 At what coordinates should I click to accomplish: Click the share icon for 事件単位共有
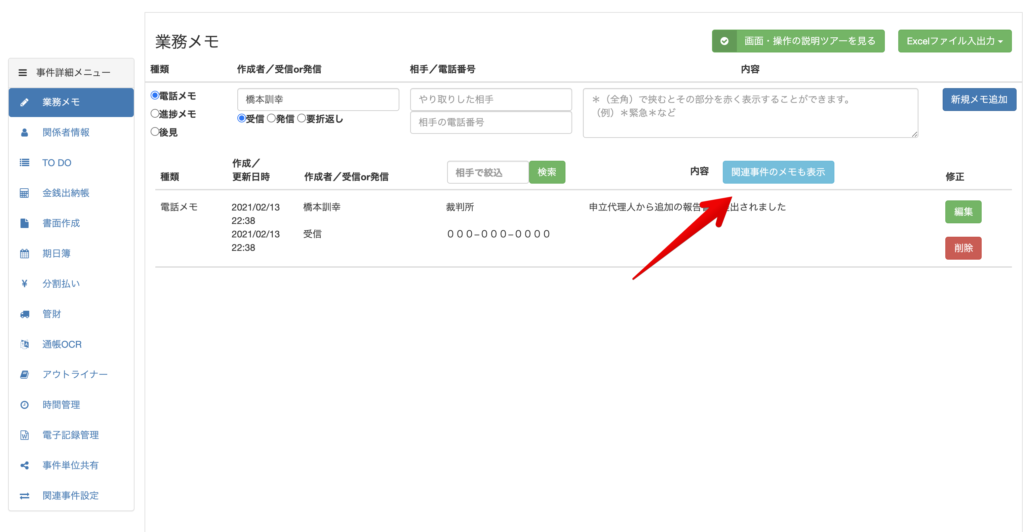point(24,465)
